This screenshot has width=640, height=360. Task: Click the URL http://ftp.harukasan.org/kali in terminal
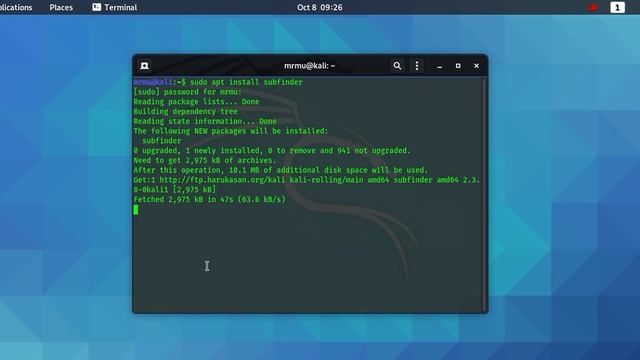[223, 180]
